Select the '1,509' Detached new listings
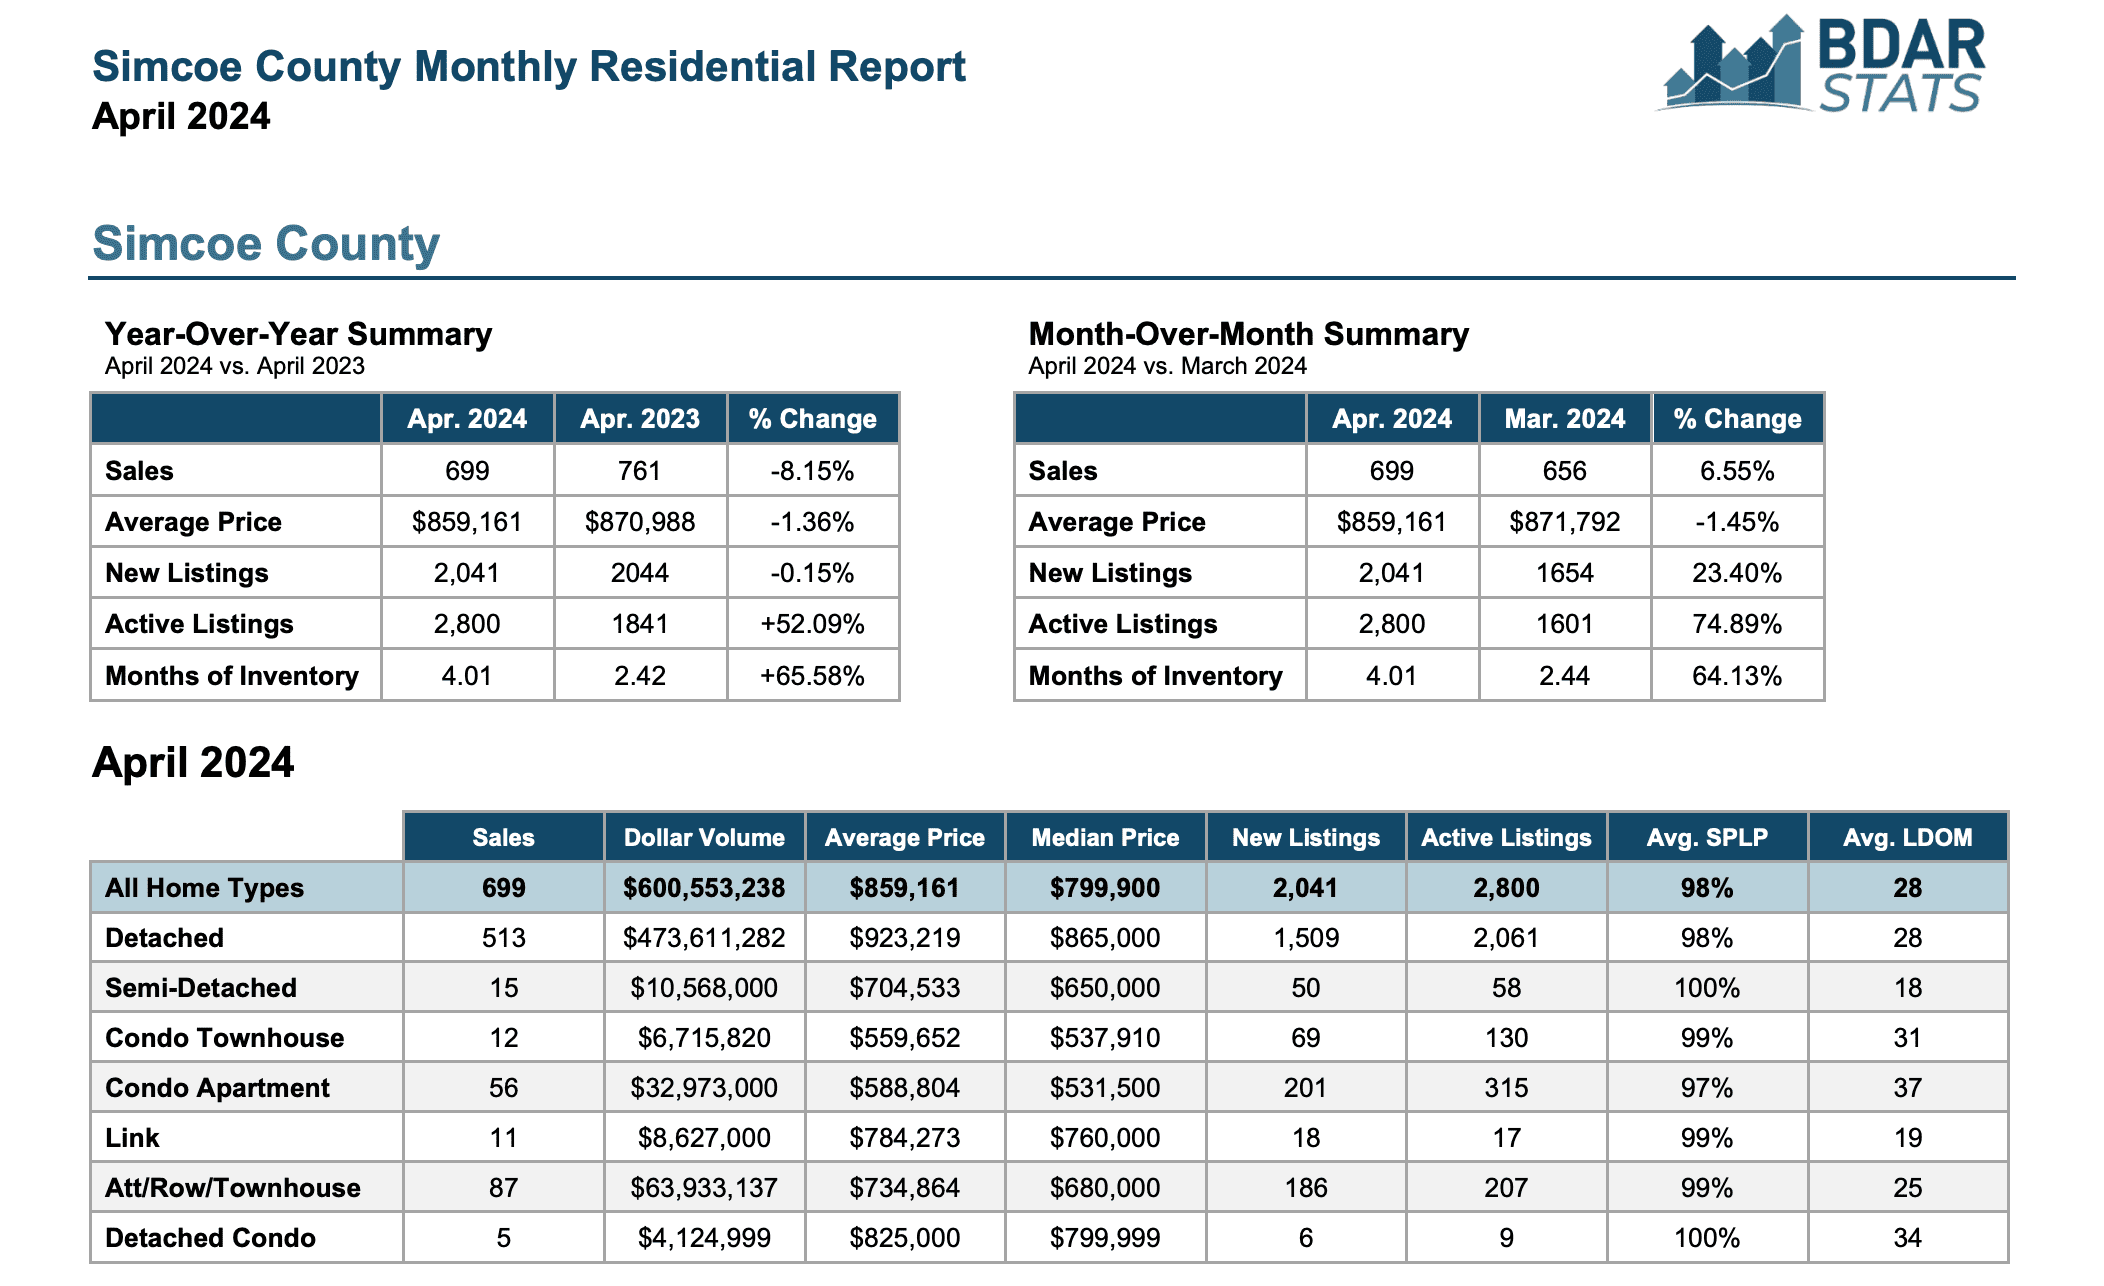2104x1286 pixels. 1306,938
